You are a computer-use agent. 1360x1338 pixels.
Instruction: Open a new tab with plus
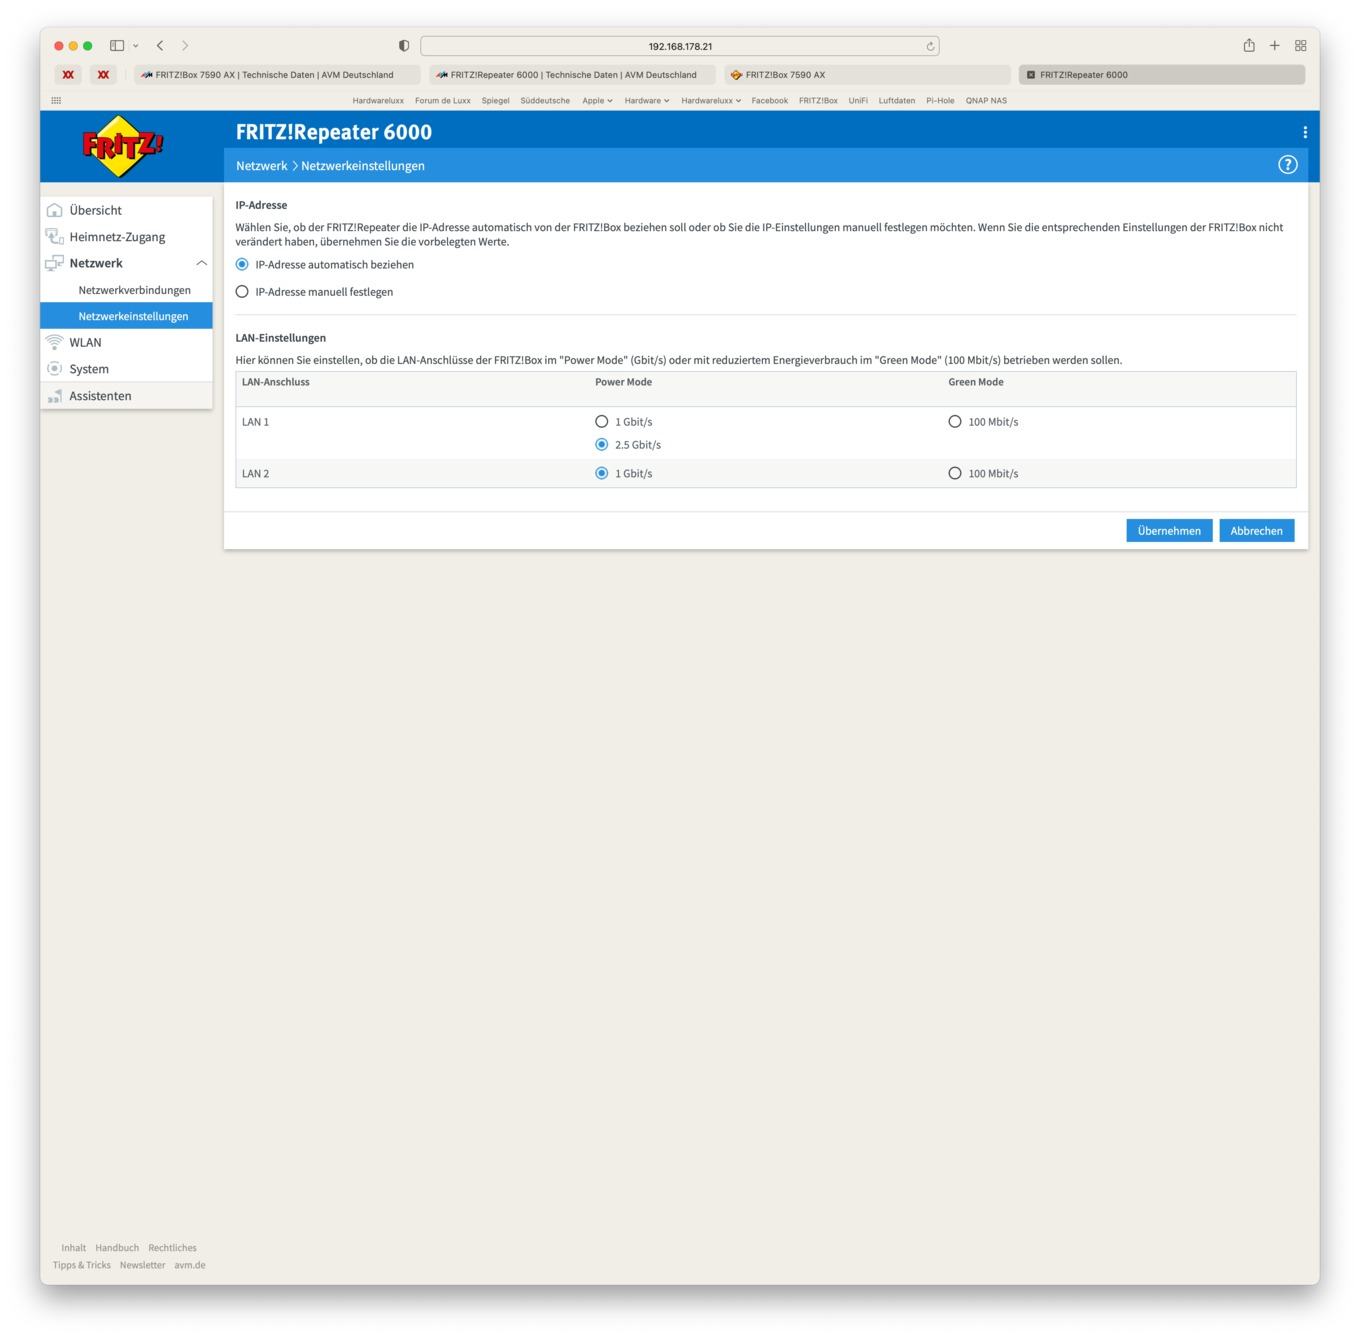(1275, 45)
